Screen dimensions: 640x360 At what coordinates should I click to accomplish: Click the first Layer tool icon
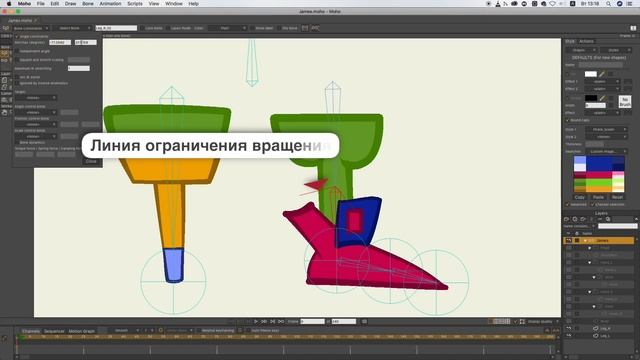click(4, 80)
